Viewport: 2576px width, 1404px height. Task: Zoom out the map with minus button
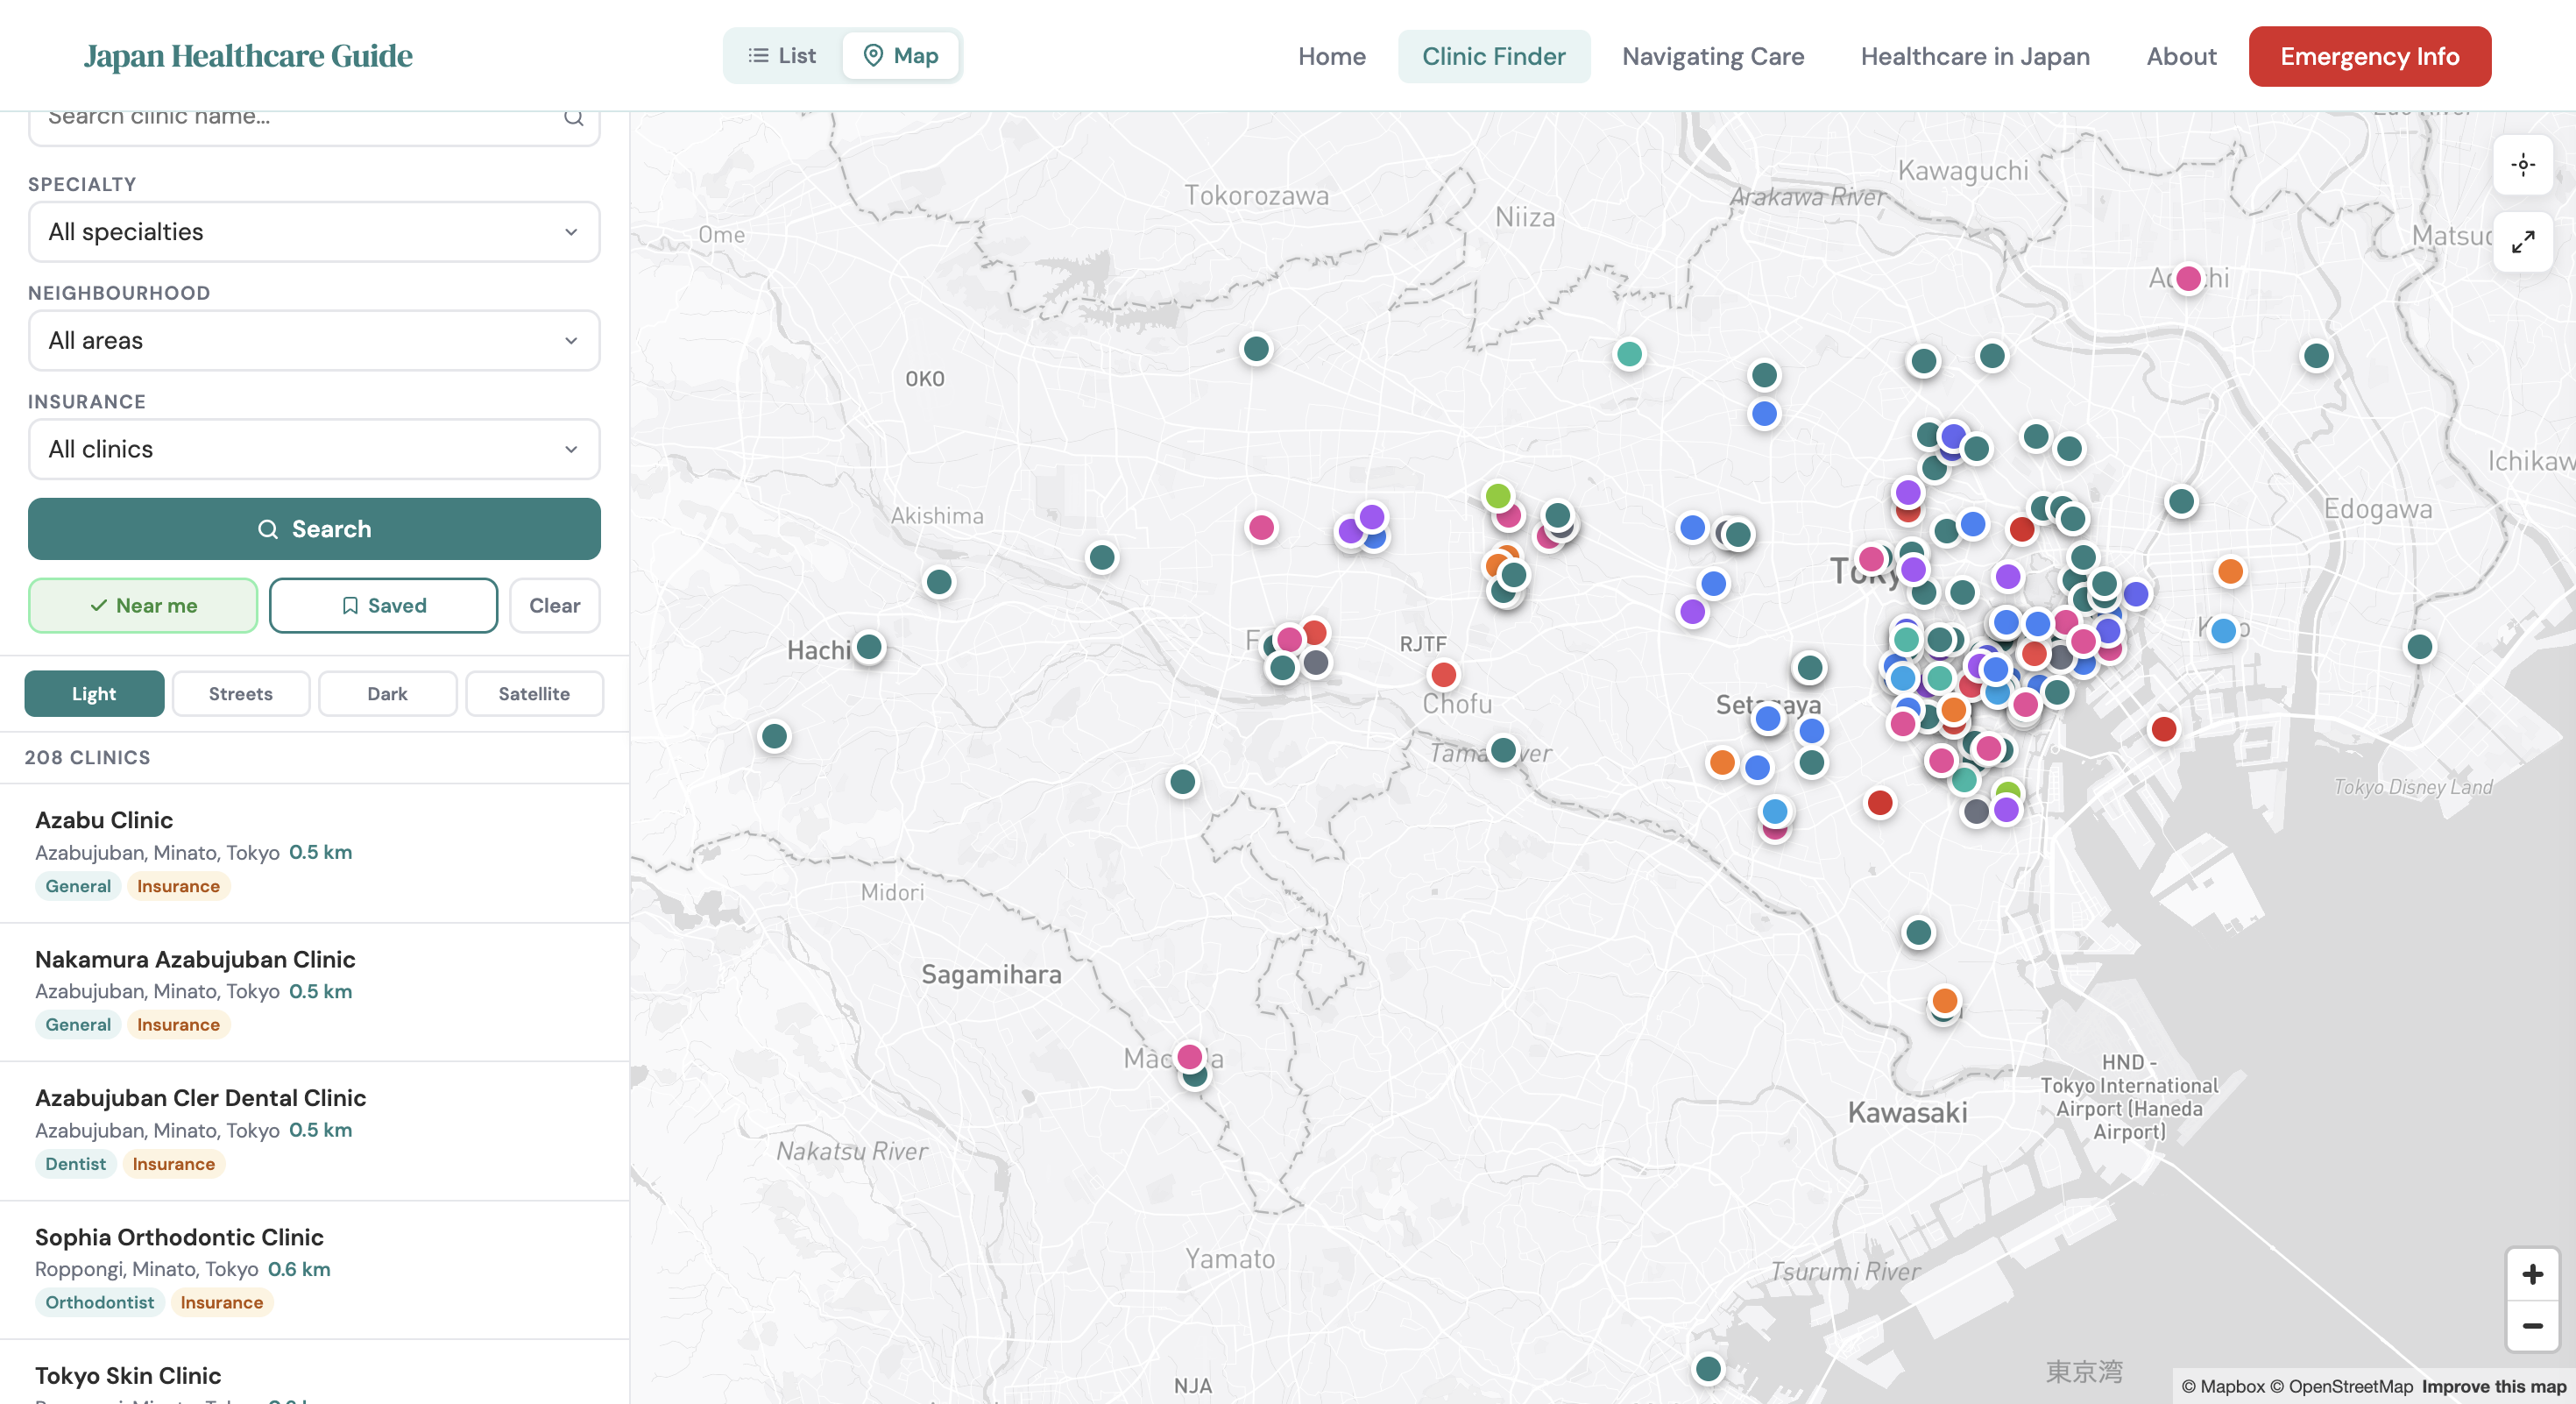point(2532,1326)
